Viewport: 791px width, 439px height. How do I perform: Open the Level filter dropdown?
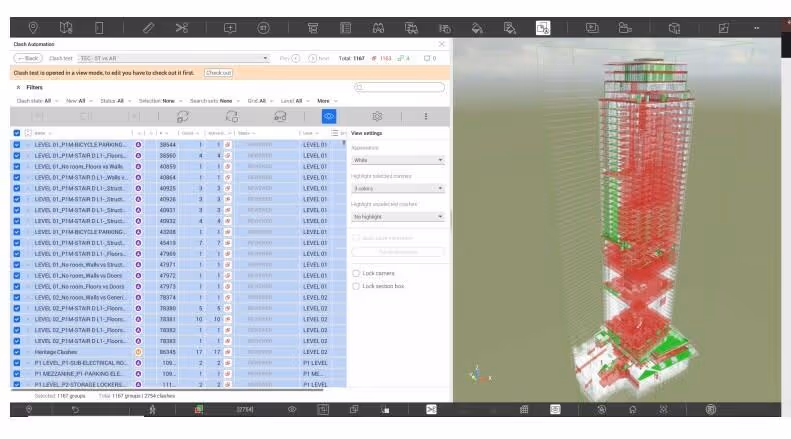(x=295, y=101)
